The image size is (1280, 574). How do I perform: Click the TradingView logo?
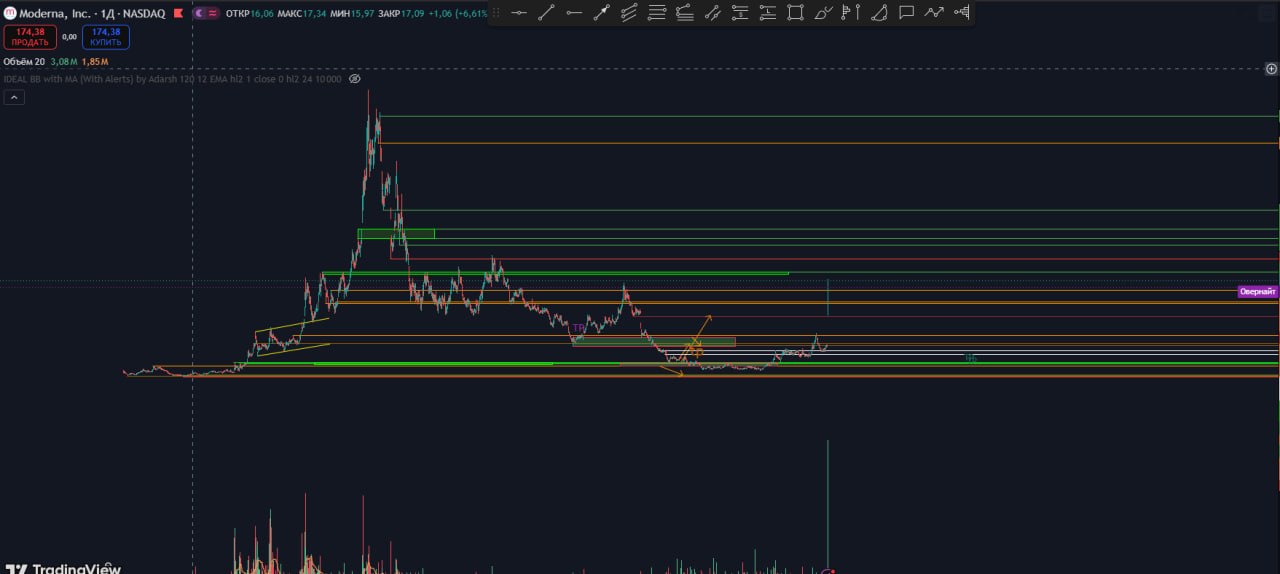click(62, 568)
